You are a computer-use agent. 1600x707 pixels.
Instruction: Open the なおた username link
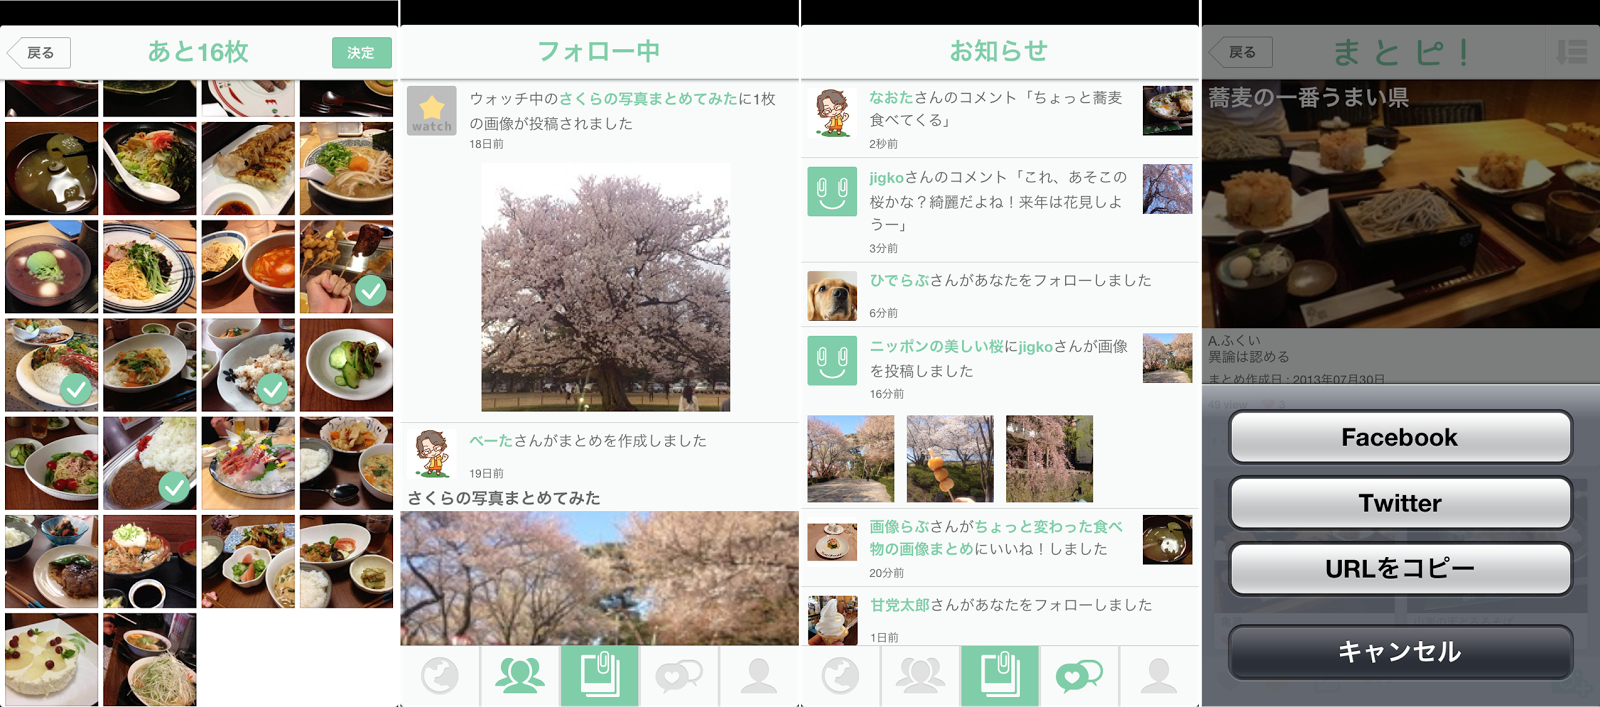click(891, 98)
